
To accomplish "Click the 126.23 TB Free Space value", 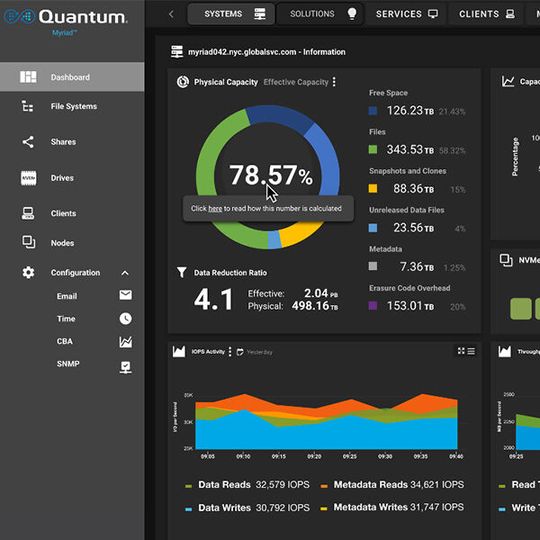I will (x=410, y=111).
